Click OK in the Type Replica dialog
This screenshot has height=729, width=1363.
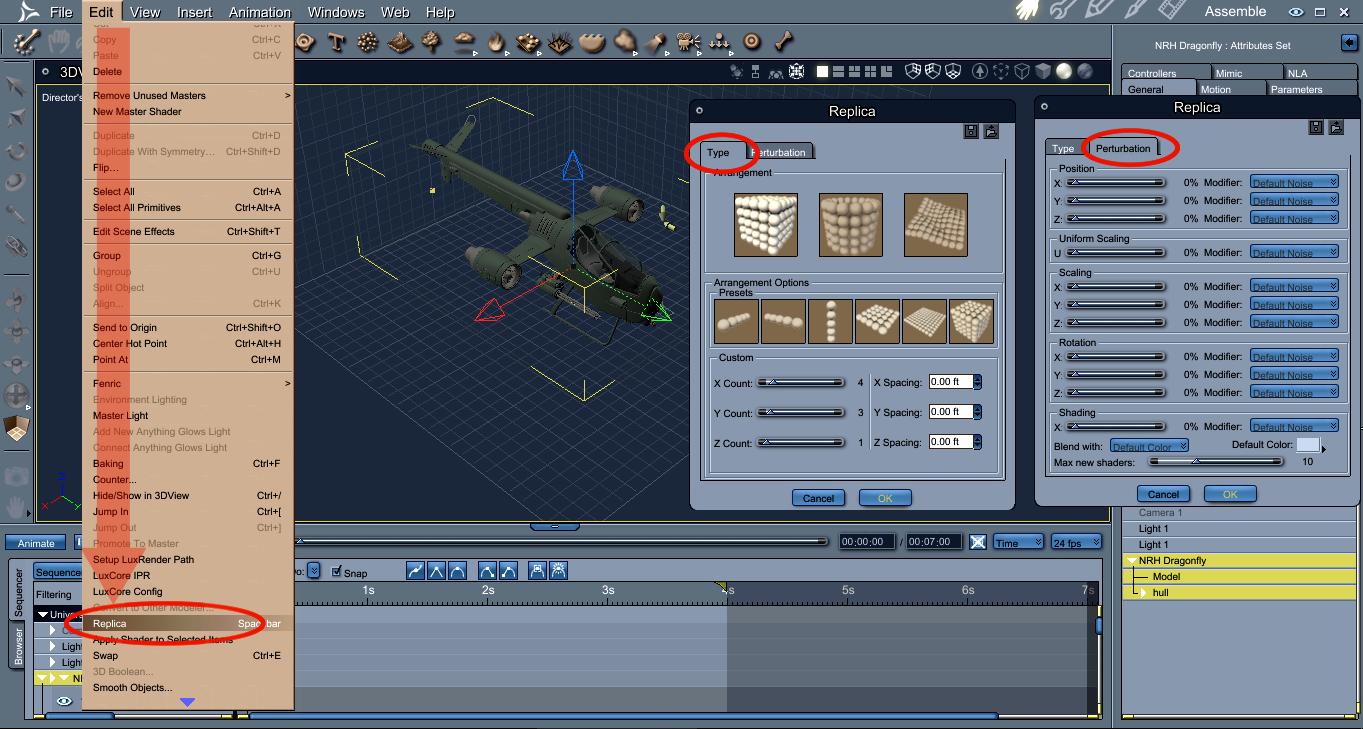[x=885, y=498]
